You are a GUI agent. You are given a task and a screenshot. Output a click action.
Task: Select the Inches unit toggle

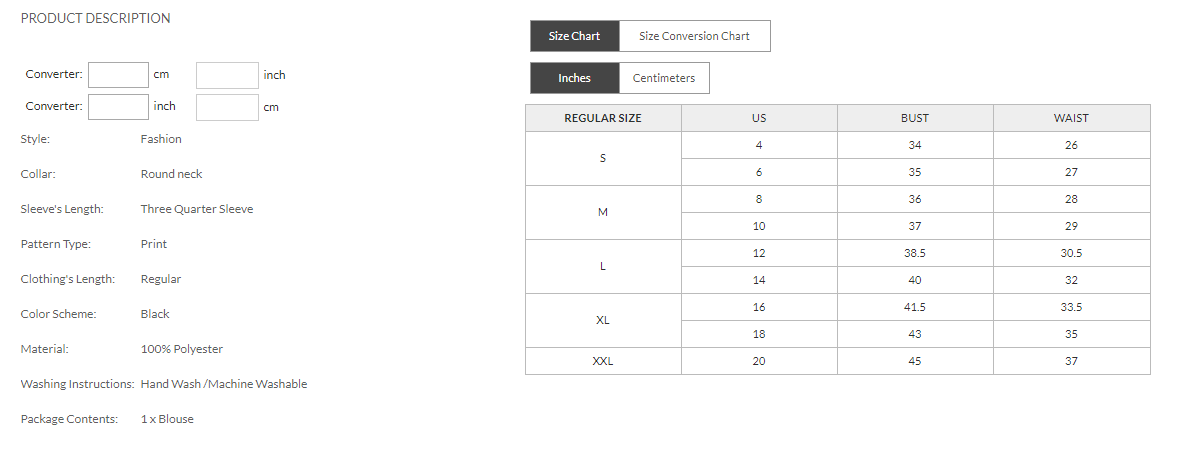(574, 78)
